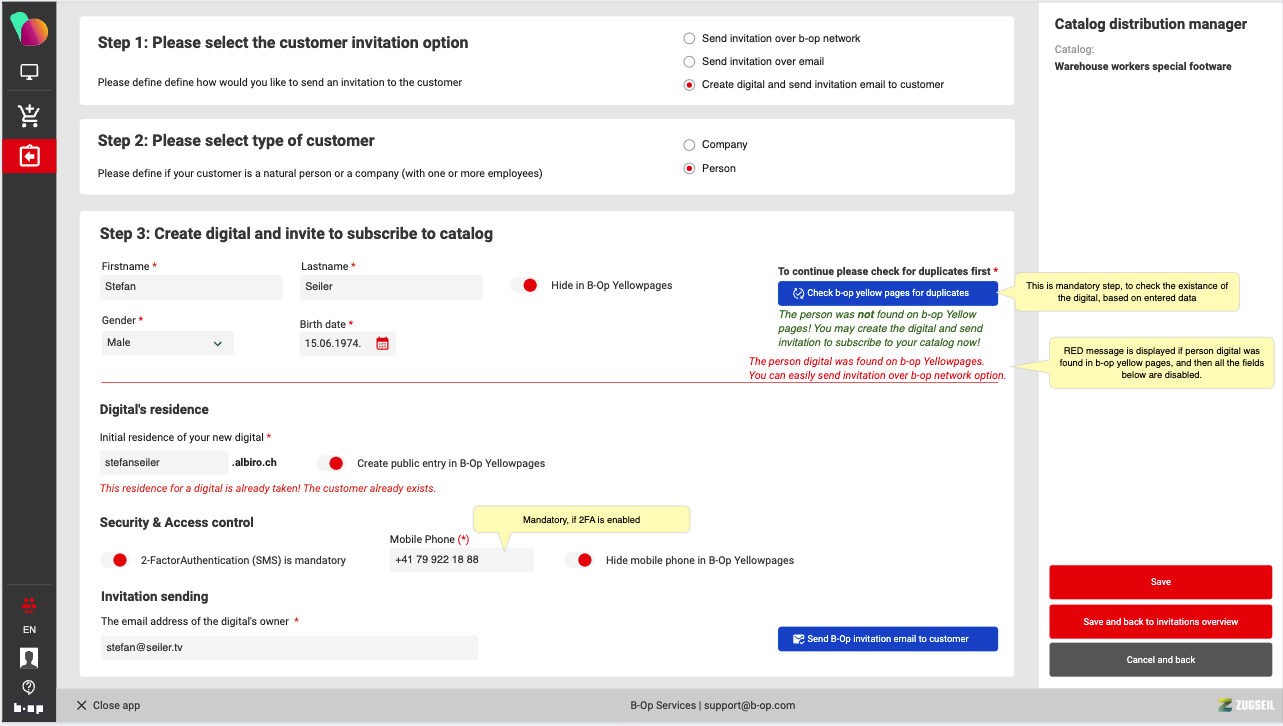This screenshot has height=726, width=1283.
Task: Toggle Create public entry in B-Op Yellowpages
Action: 330,463
